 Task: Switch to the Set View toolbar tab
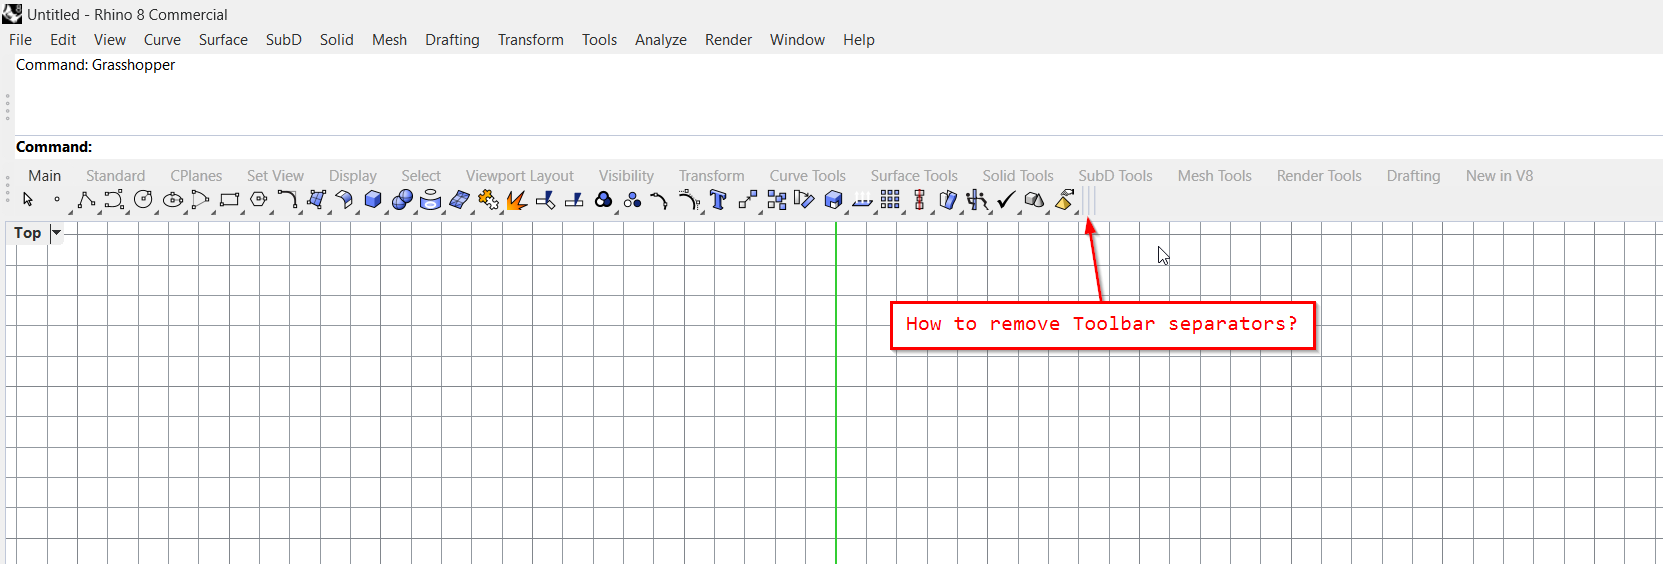click(x=275, y=176)
